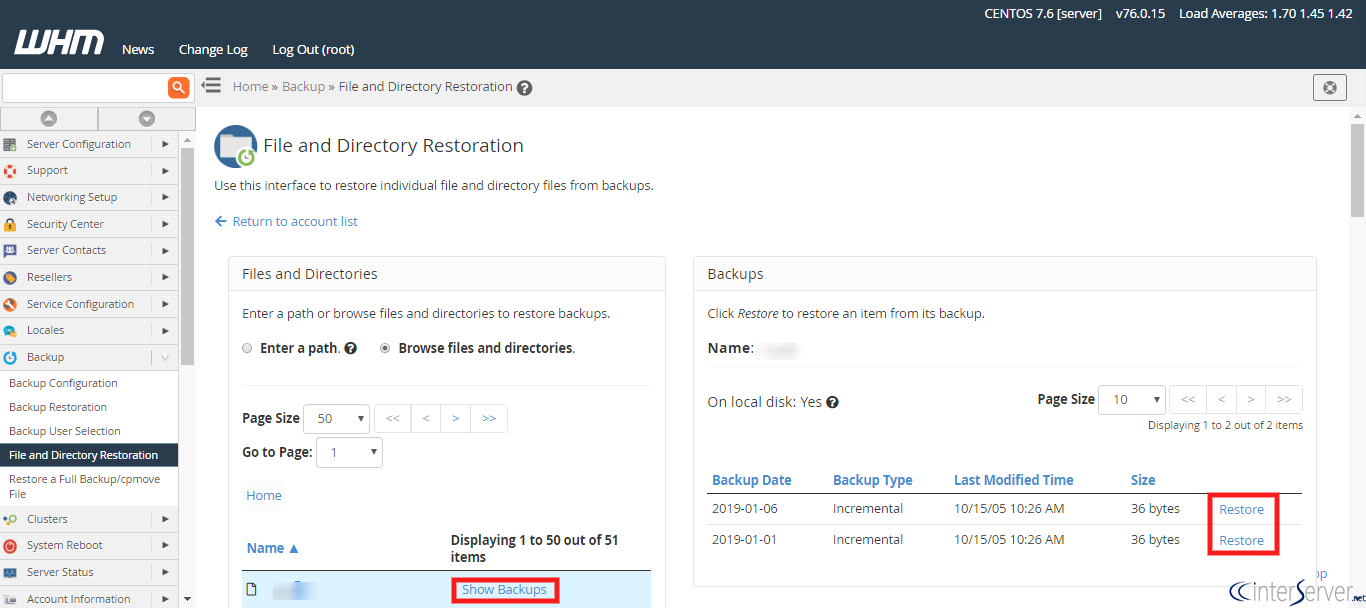Open Backup User Selection in sidebar

click(65, 432)
